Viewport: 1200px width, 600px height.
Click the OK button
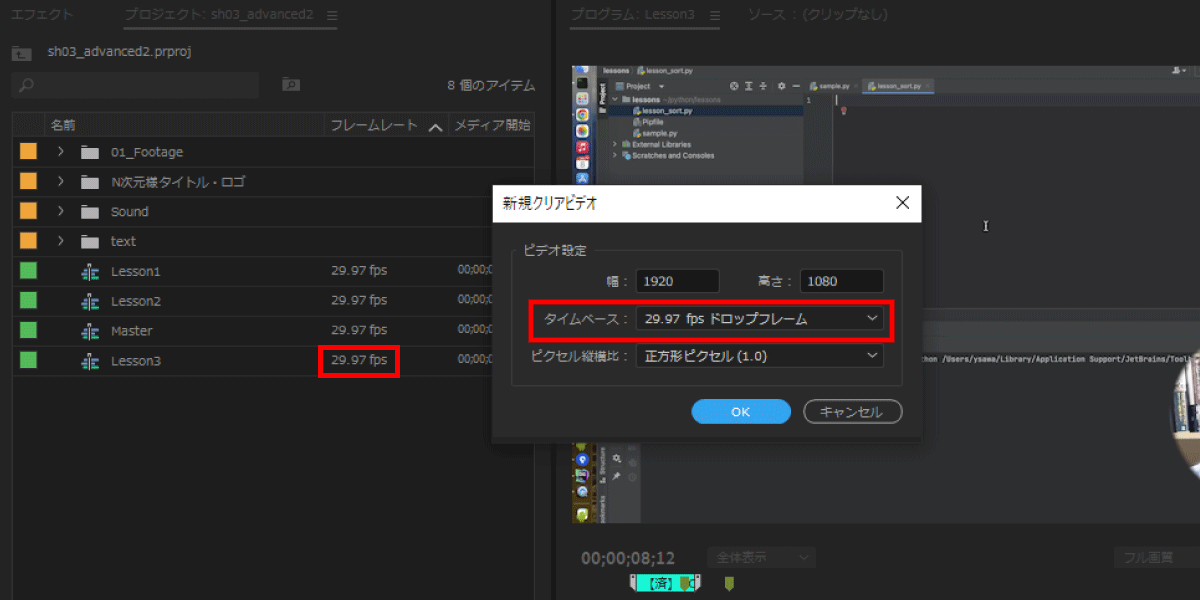click(741, 412)
